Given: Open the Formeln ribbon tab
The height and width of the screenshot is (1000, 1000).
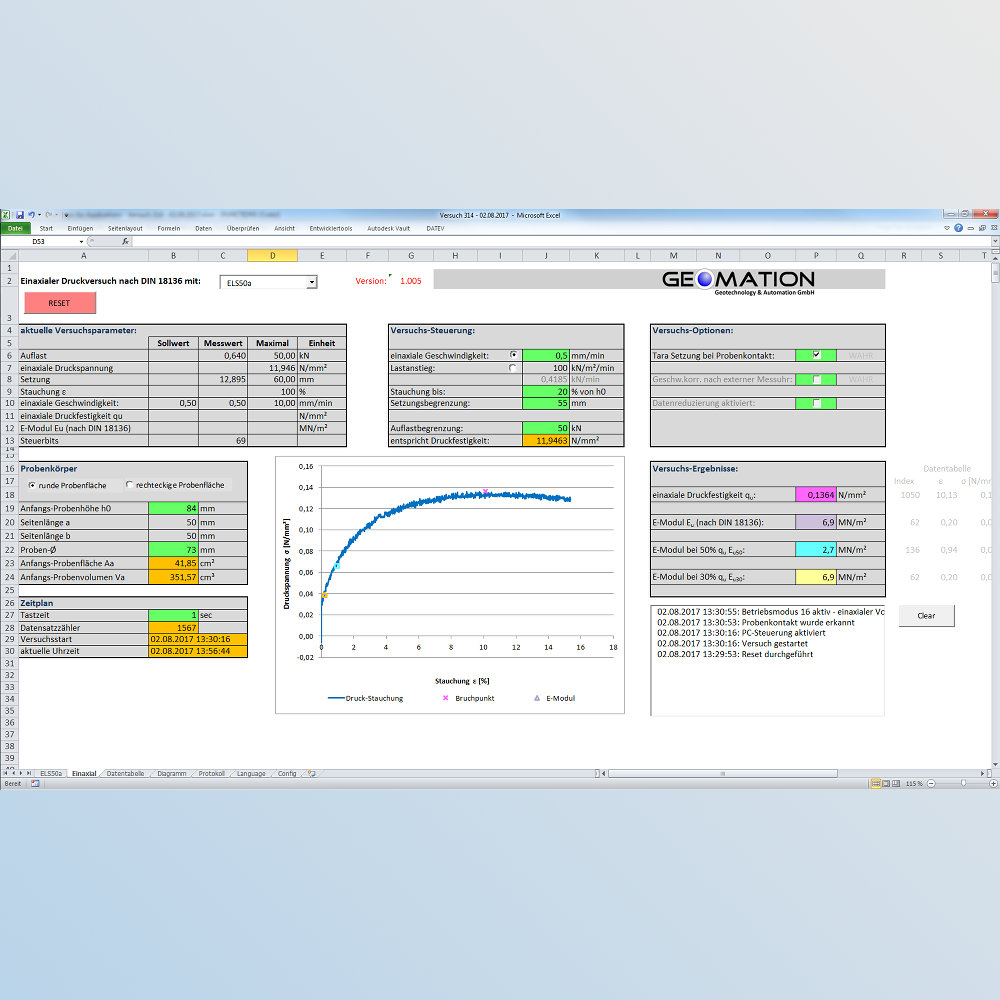Looking at the screenshot, I should pos(169,228).
